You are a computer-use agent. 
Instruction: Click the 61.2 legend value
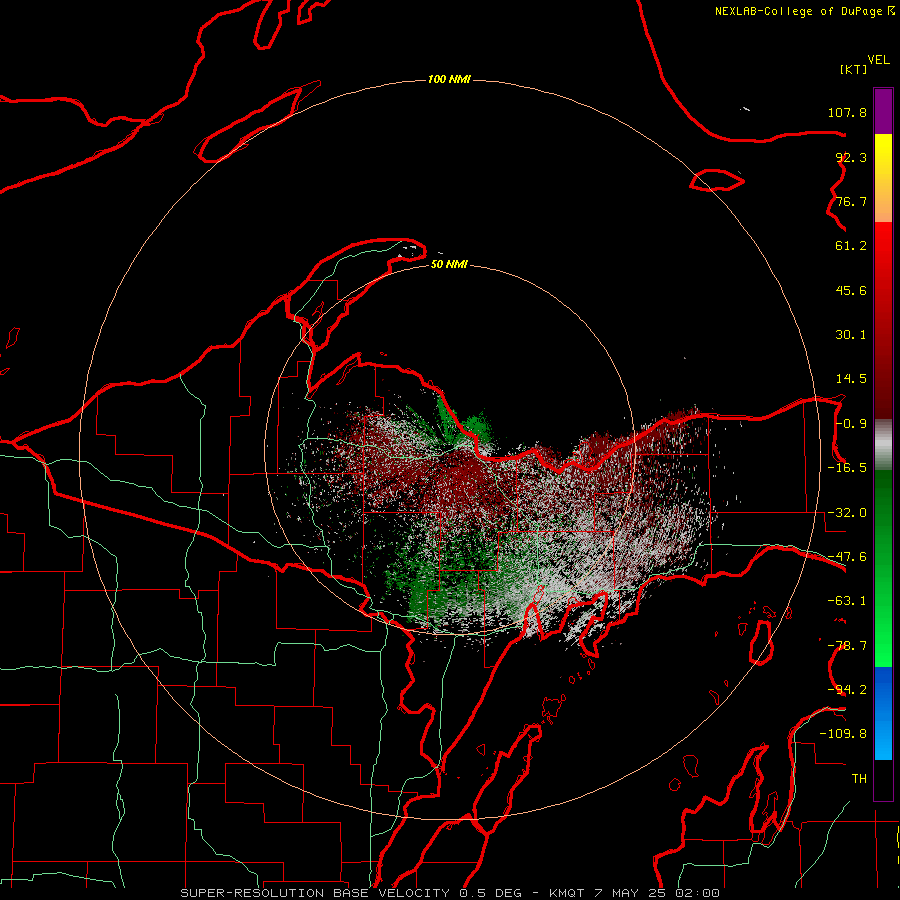(851, 246)
